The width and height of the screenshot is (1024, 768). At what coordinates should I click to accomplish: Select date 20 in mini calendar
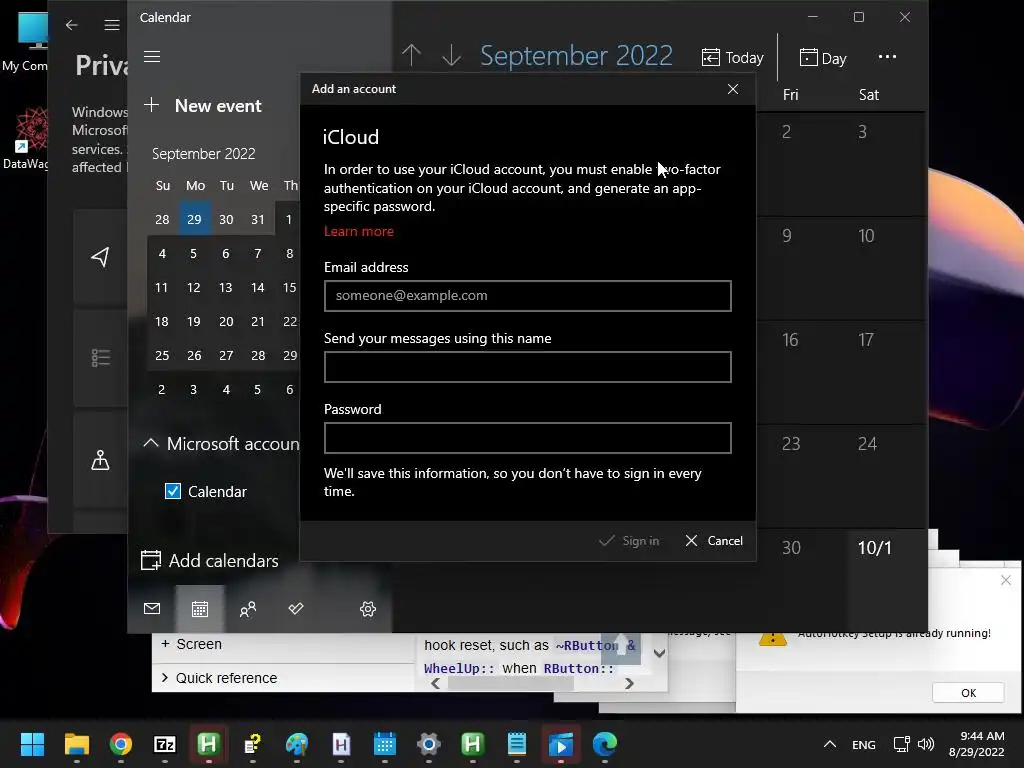226,321
